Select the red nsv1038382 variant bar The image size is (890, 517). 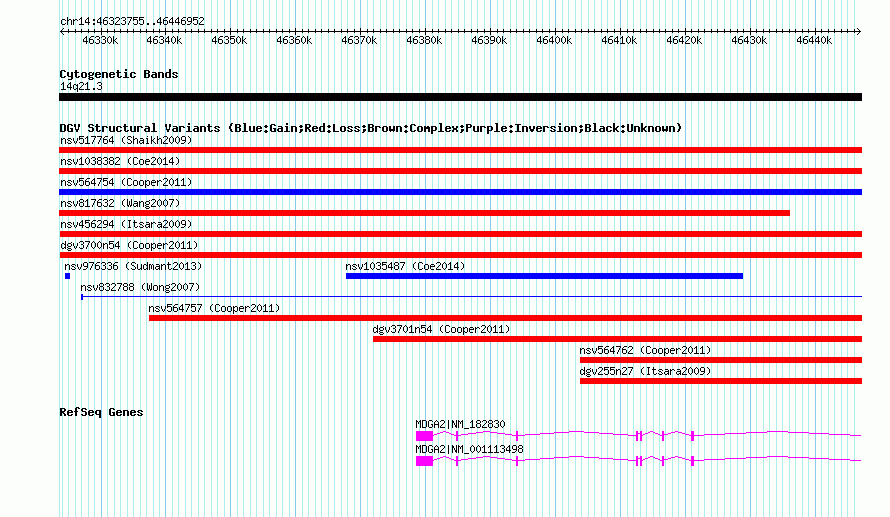[460, 171]
